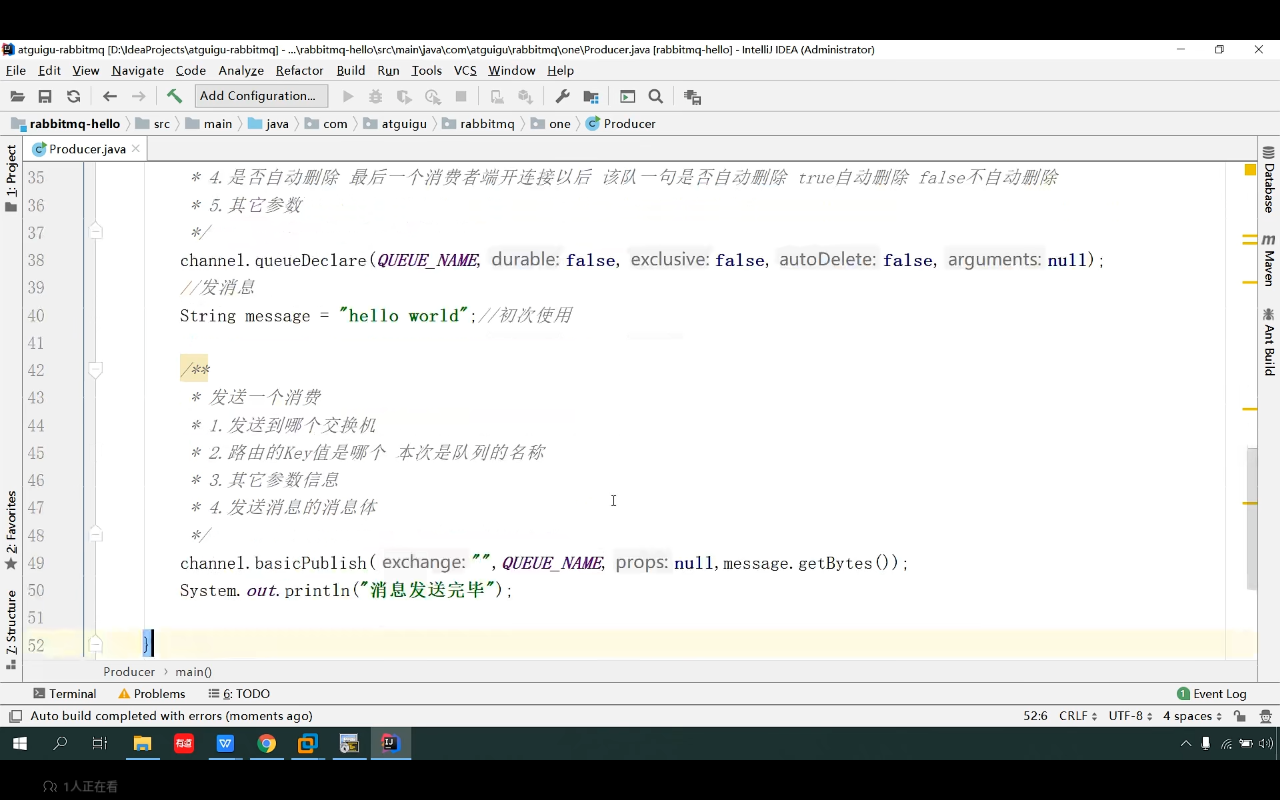Screen dimensions: 1280x800
Task: Open the Event Log panel
Action: tap(1212, 693)
